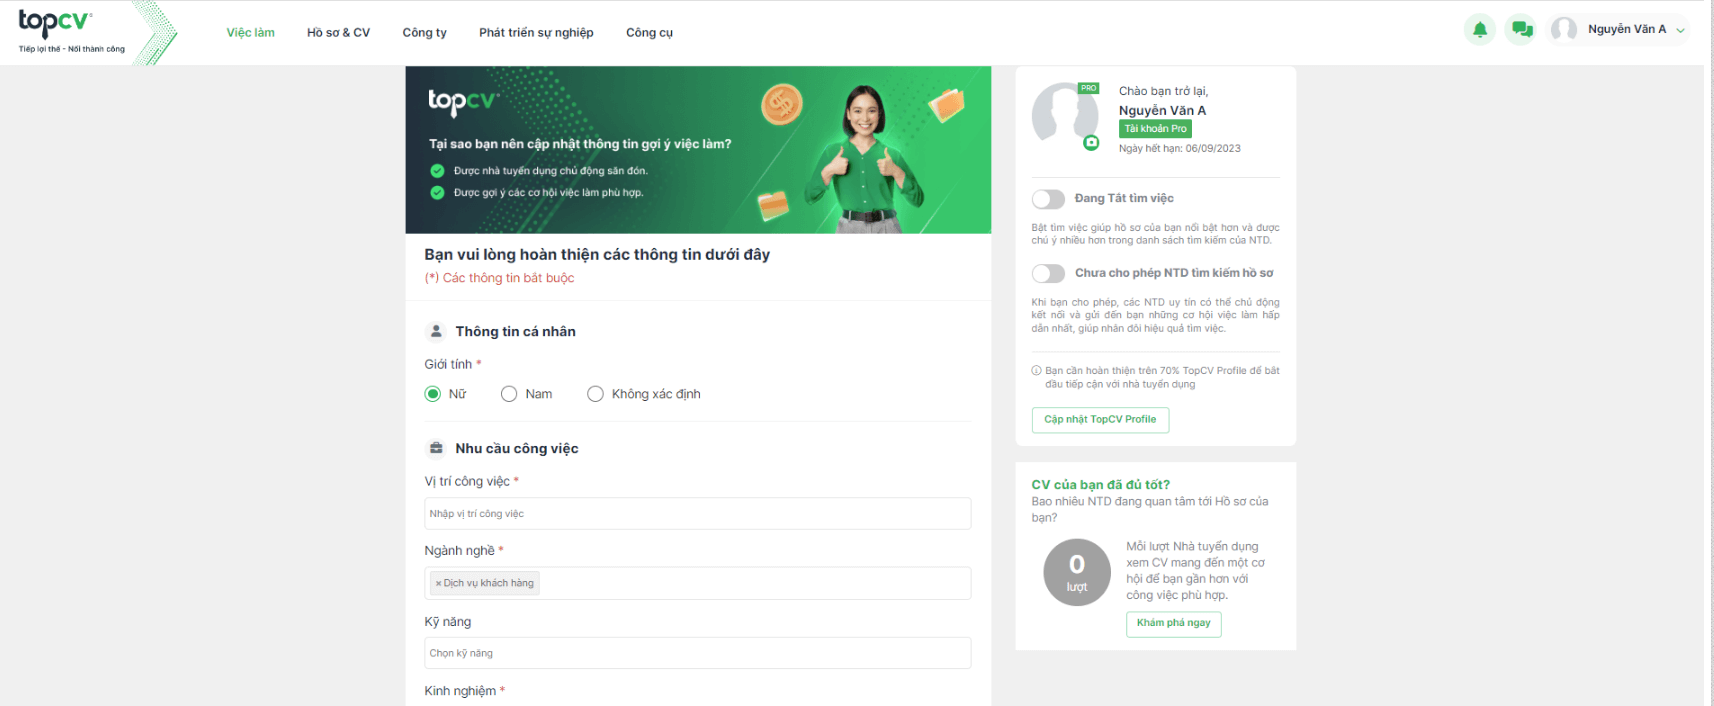Toggle Chưa cho phép NTD tìm kiếm hồ sơ
Screen dimensions: 1714x706
[1048, 273]
